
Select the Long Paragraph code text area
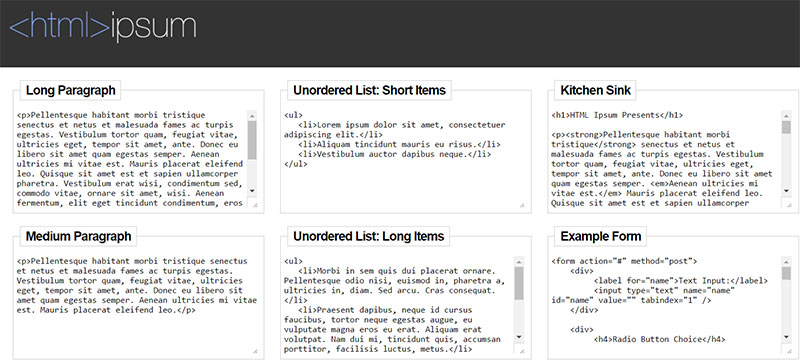coord(136,159)
